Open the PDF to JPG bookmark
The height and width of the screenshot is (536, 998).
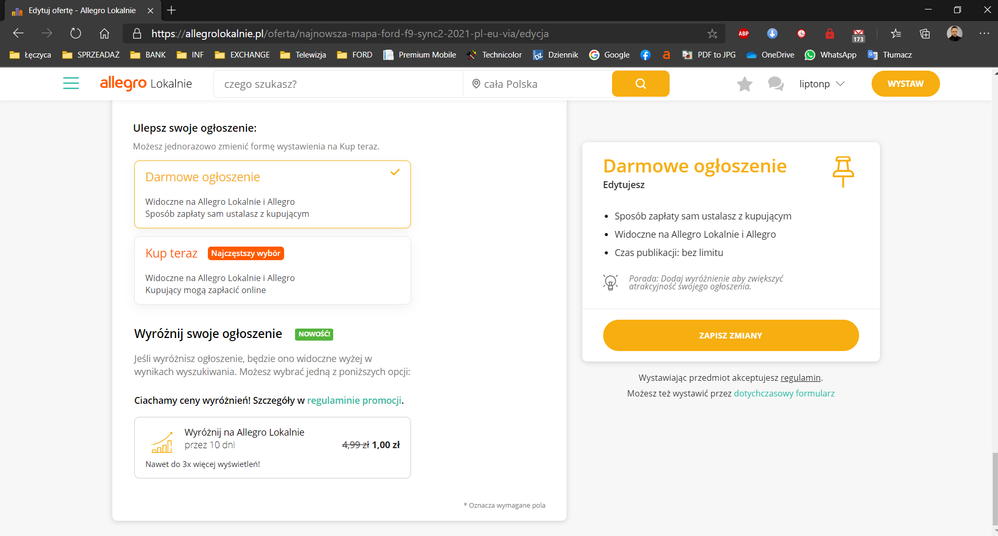point(709,55)
